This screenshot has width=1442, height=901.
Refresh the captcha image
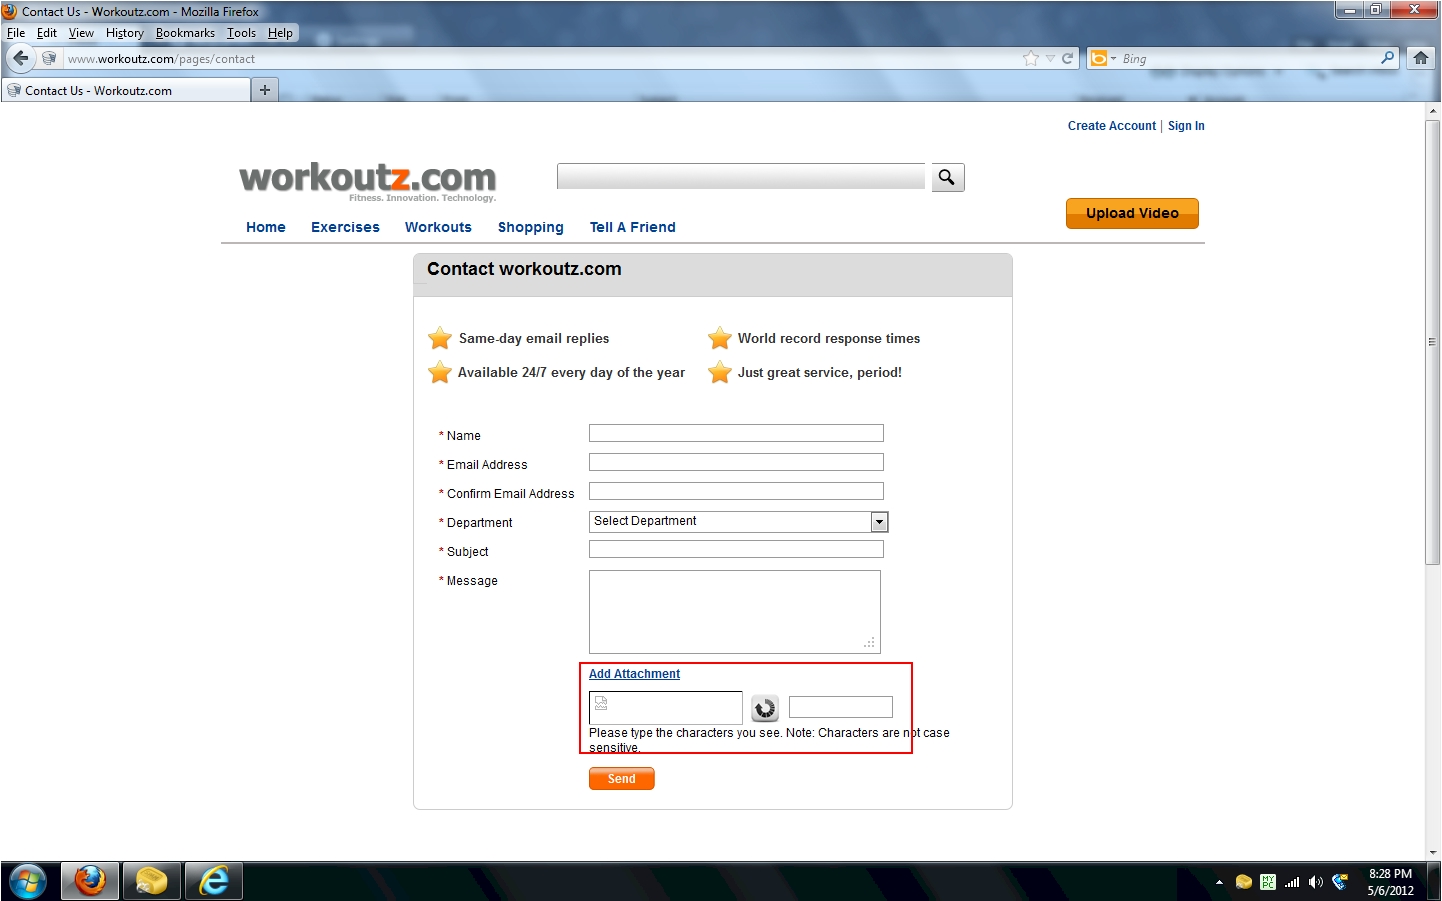[765, 708]
